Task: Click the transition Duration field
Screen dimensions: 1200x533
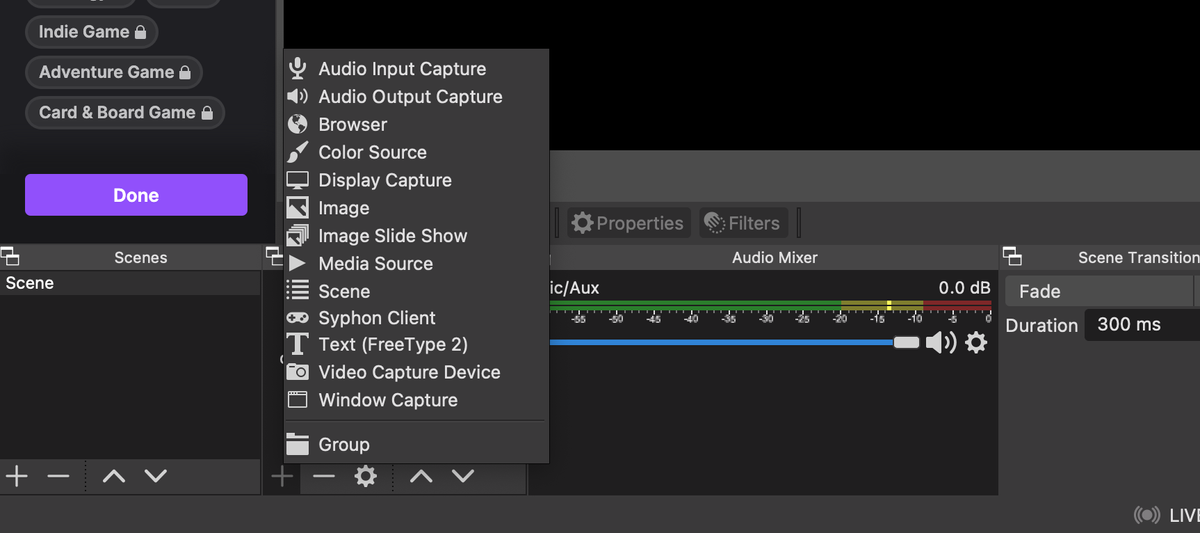Action: [1140, 325]
